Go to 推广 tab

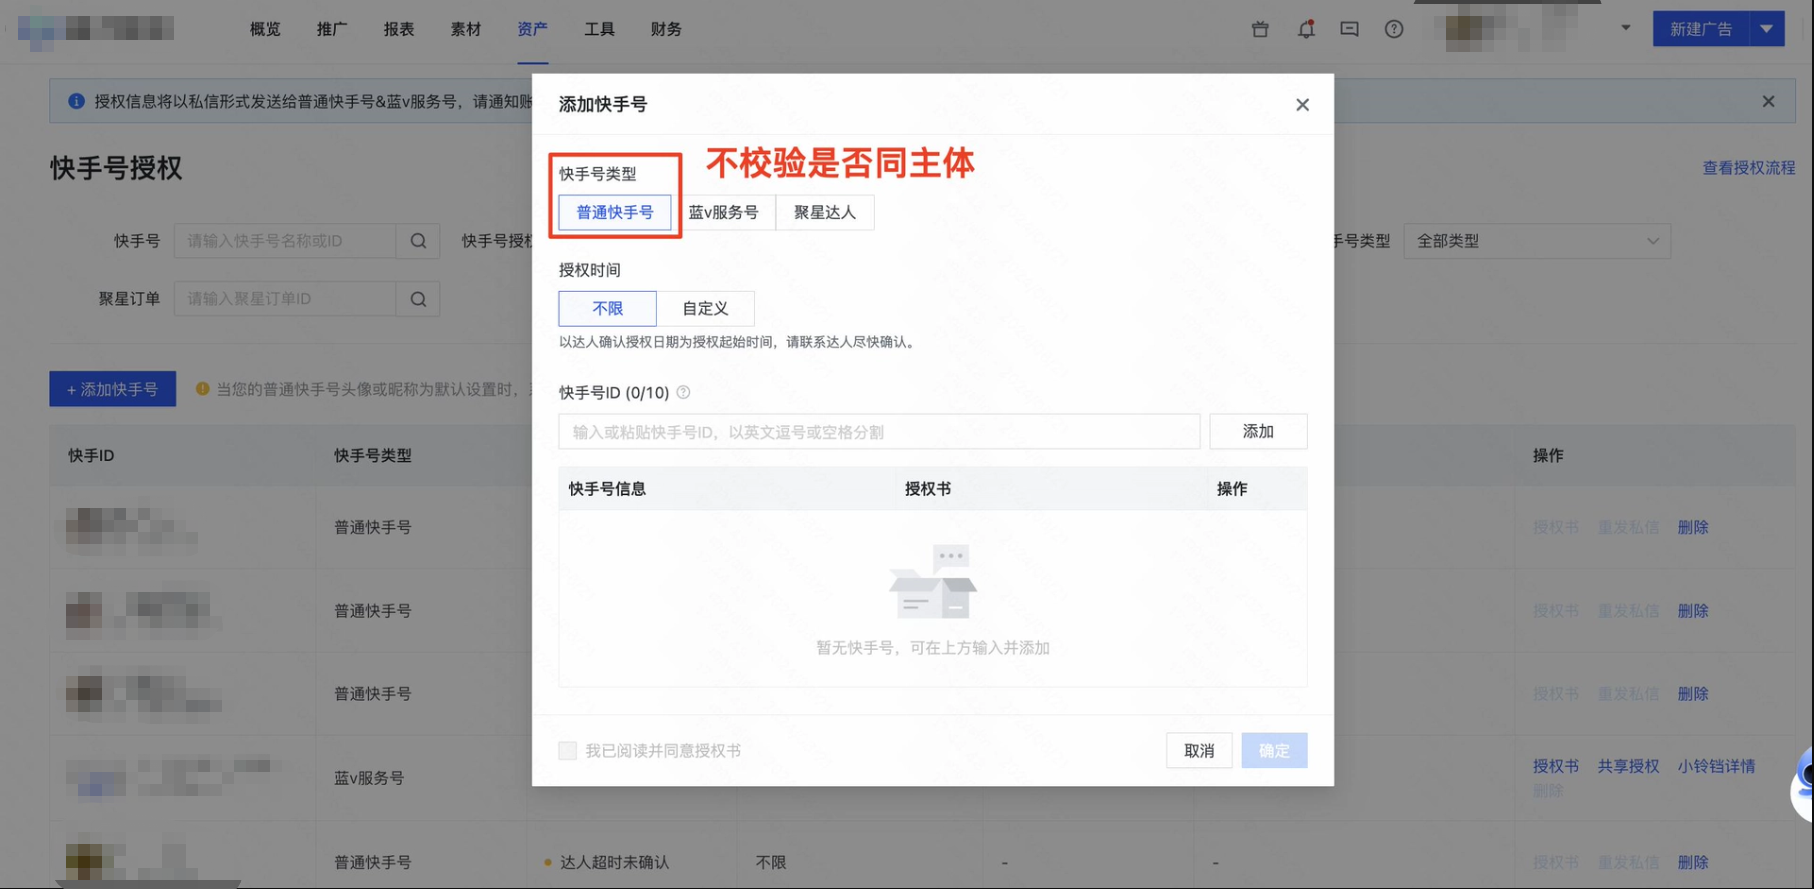332,29
